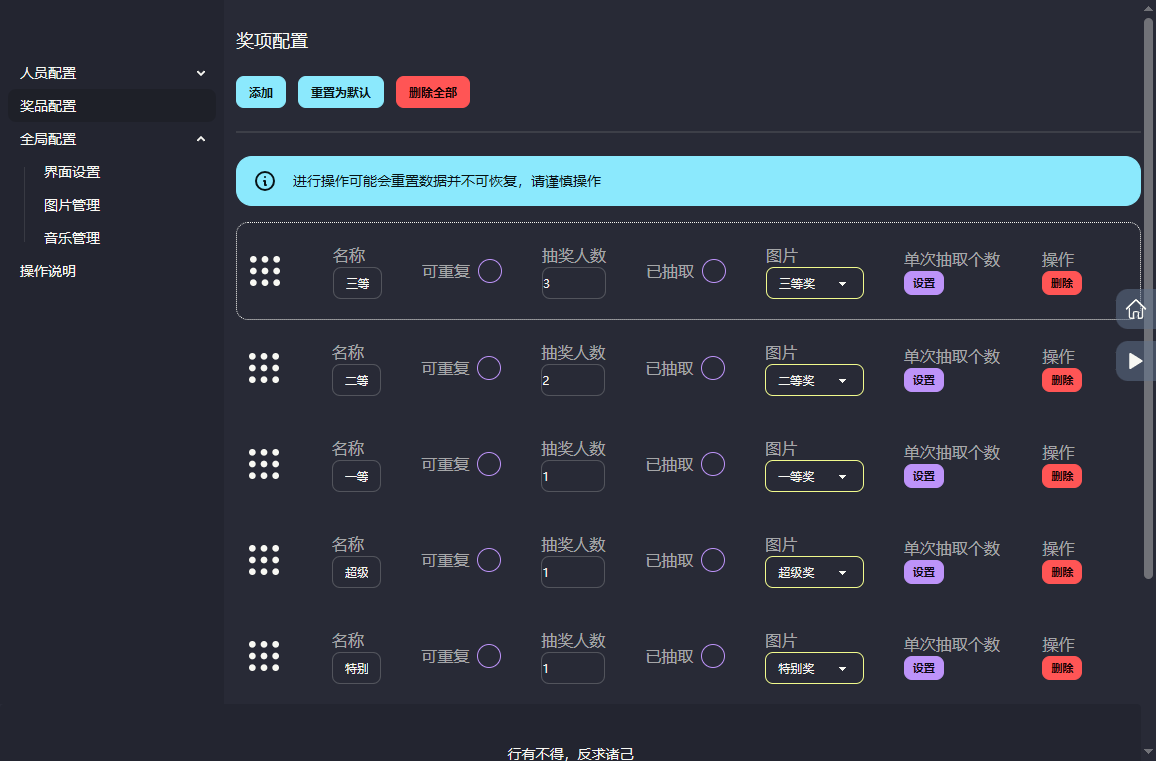Go home via the house icon
Image resolution: width=1156 pixels, height=761 pixels.
point(1135,309)
